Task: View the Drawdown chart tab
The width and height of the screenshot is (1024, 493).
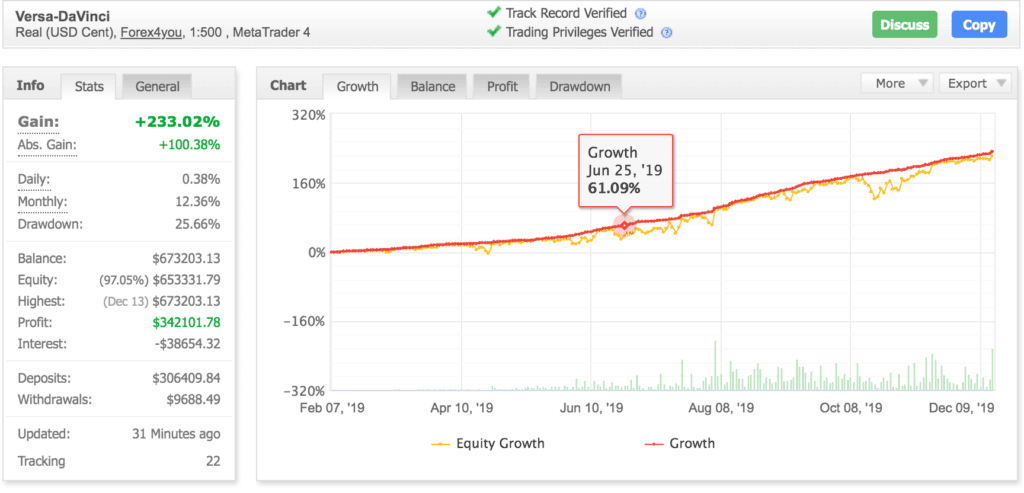Action: tap(579, 87)
